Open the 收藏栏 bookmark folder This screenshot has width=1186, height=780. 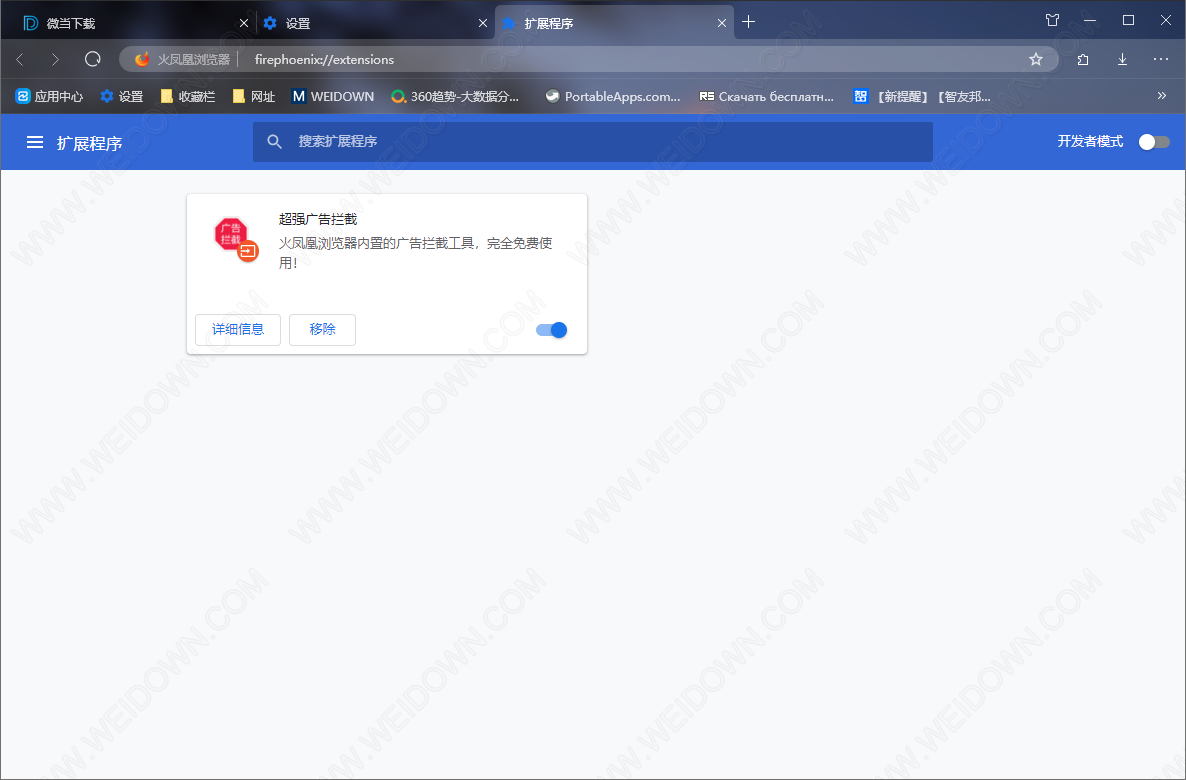coord(188,96)
